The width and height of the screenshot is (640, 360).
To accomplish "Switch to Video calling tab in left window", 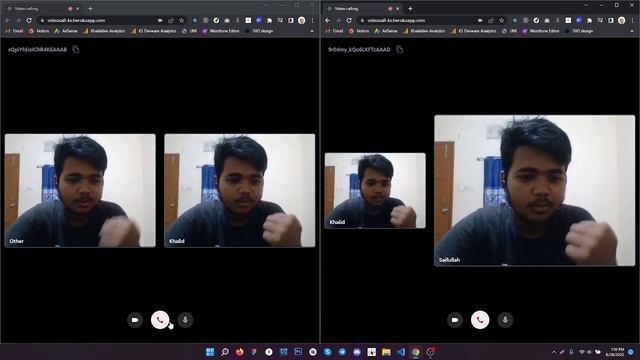I will click(x=43, y=9).
